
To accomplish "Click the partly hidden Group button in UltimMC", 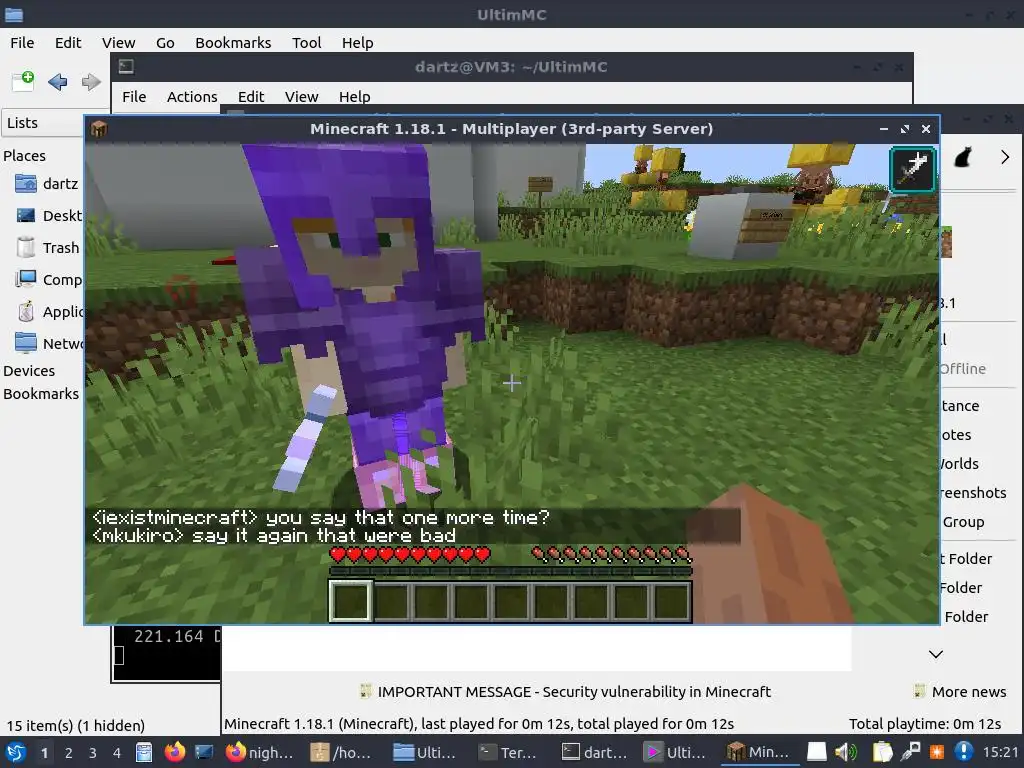I will 963,522.
